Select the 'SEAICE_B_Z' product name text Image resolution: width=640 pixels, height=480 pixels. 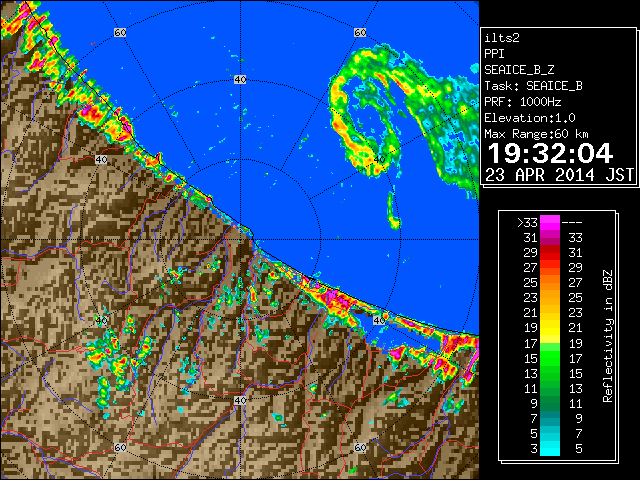pyautogui.click(x=519, y=70)
